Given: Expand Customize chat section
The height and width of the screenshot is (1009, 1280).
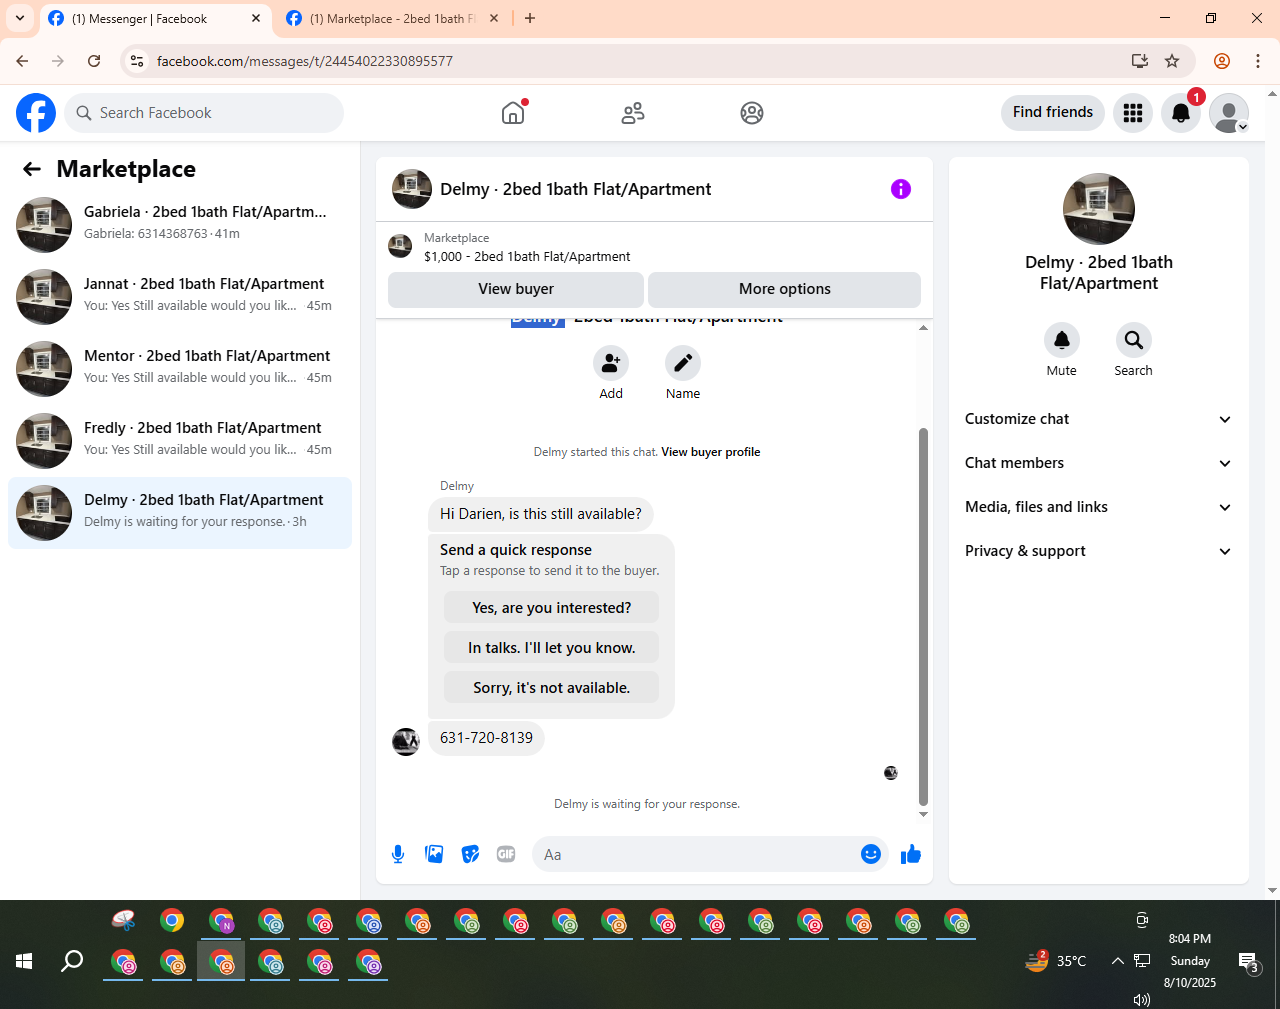Looking at the screenshot, I should click(x=1098, y=419).
